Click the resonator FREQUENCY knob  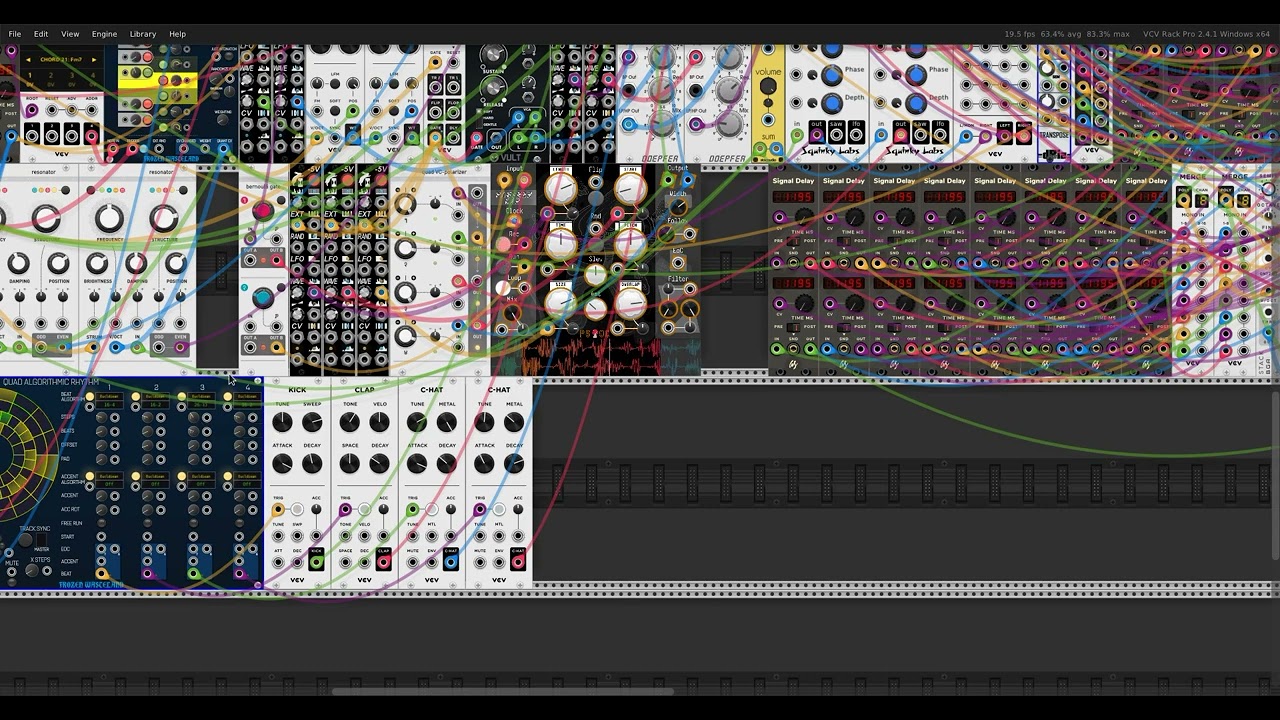(109, 217)
